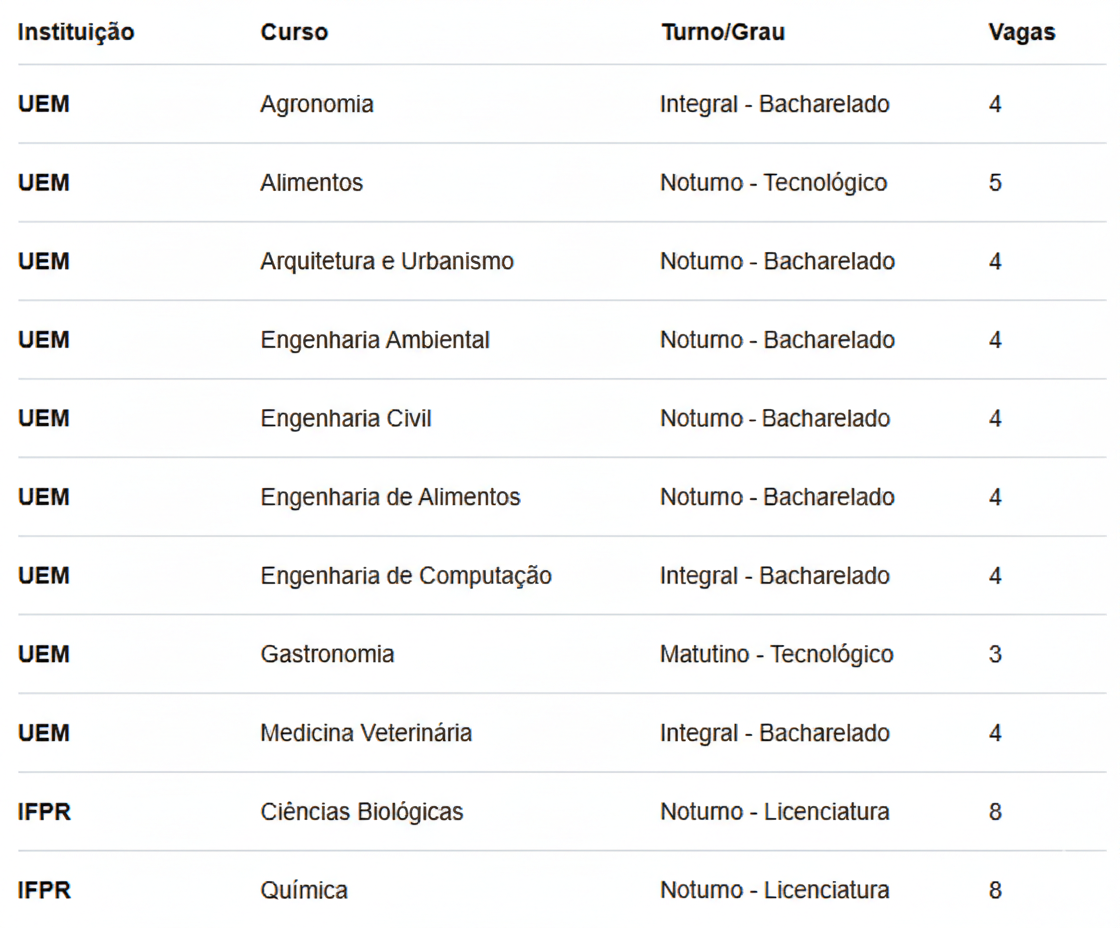Click the Química course cell
The height and width of the screenshot is (928, 1120).
304,891
